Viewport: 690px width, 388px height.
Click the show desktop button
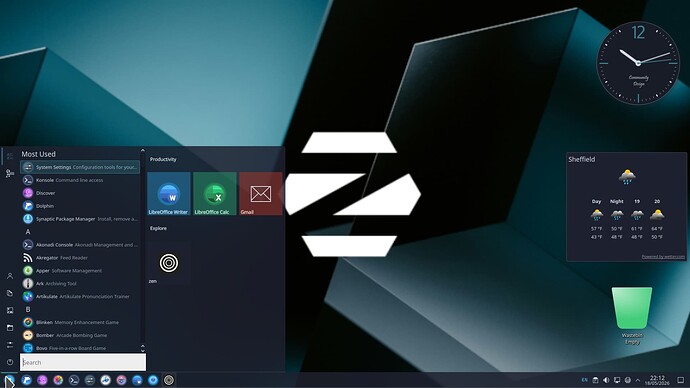(x=681, y=380)
